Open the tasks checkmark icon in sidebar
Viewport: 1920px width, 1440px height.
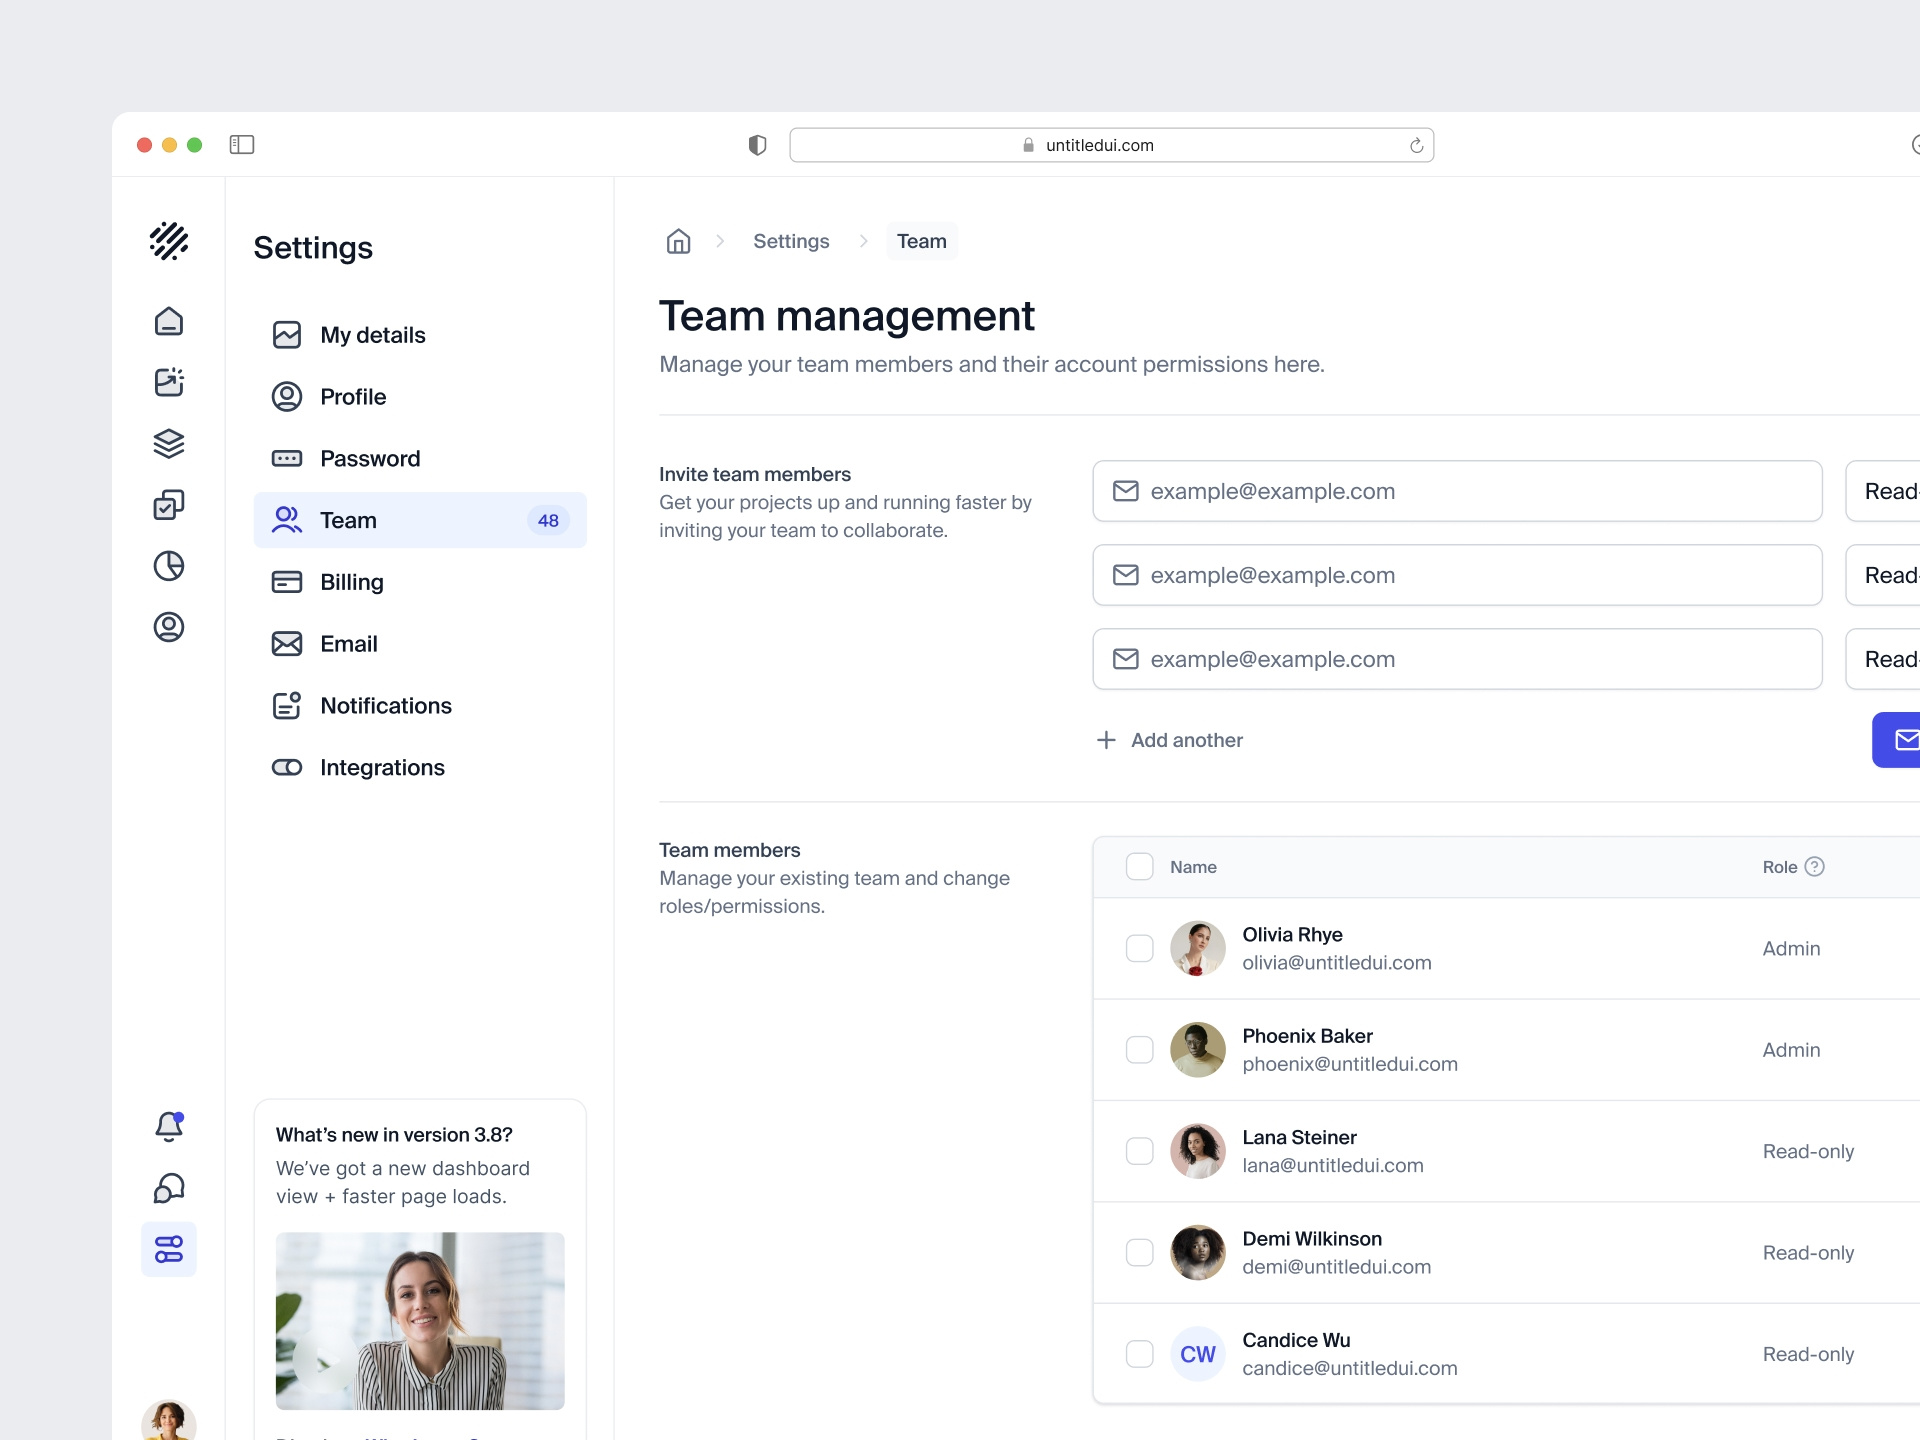[x=169, y=505]
